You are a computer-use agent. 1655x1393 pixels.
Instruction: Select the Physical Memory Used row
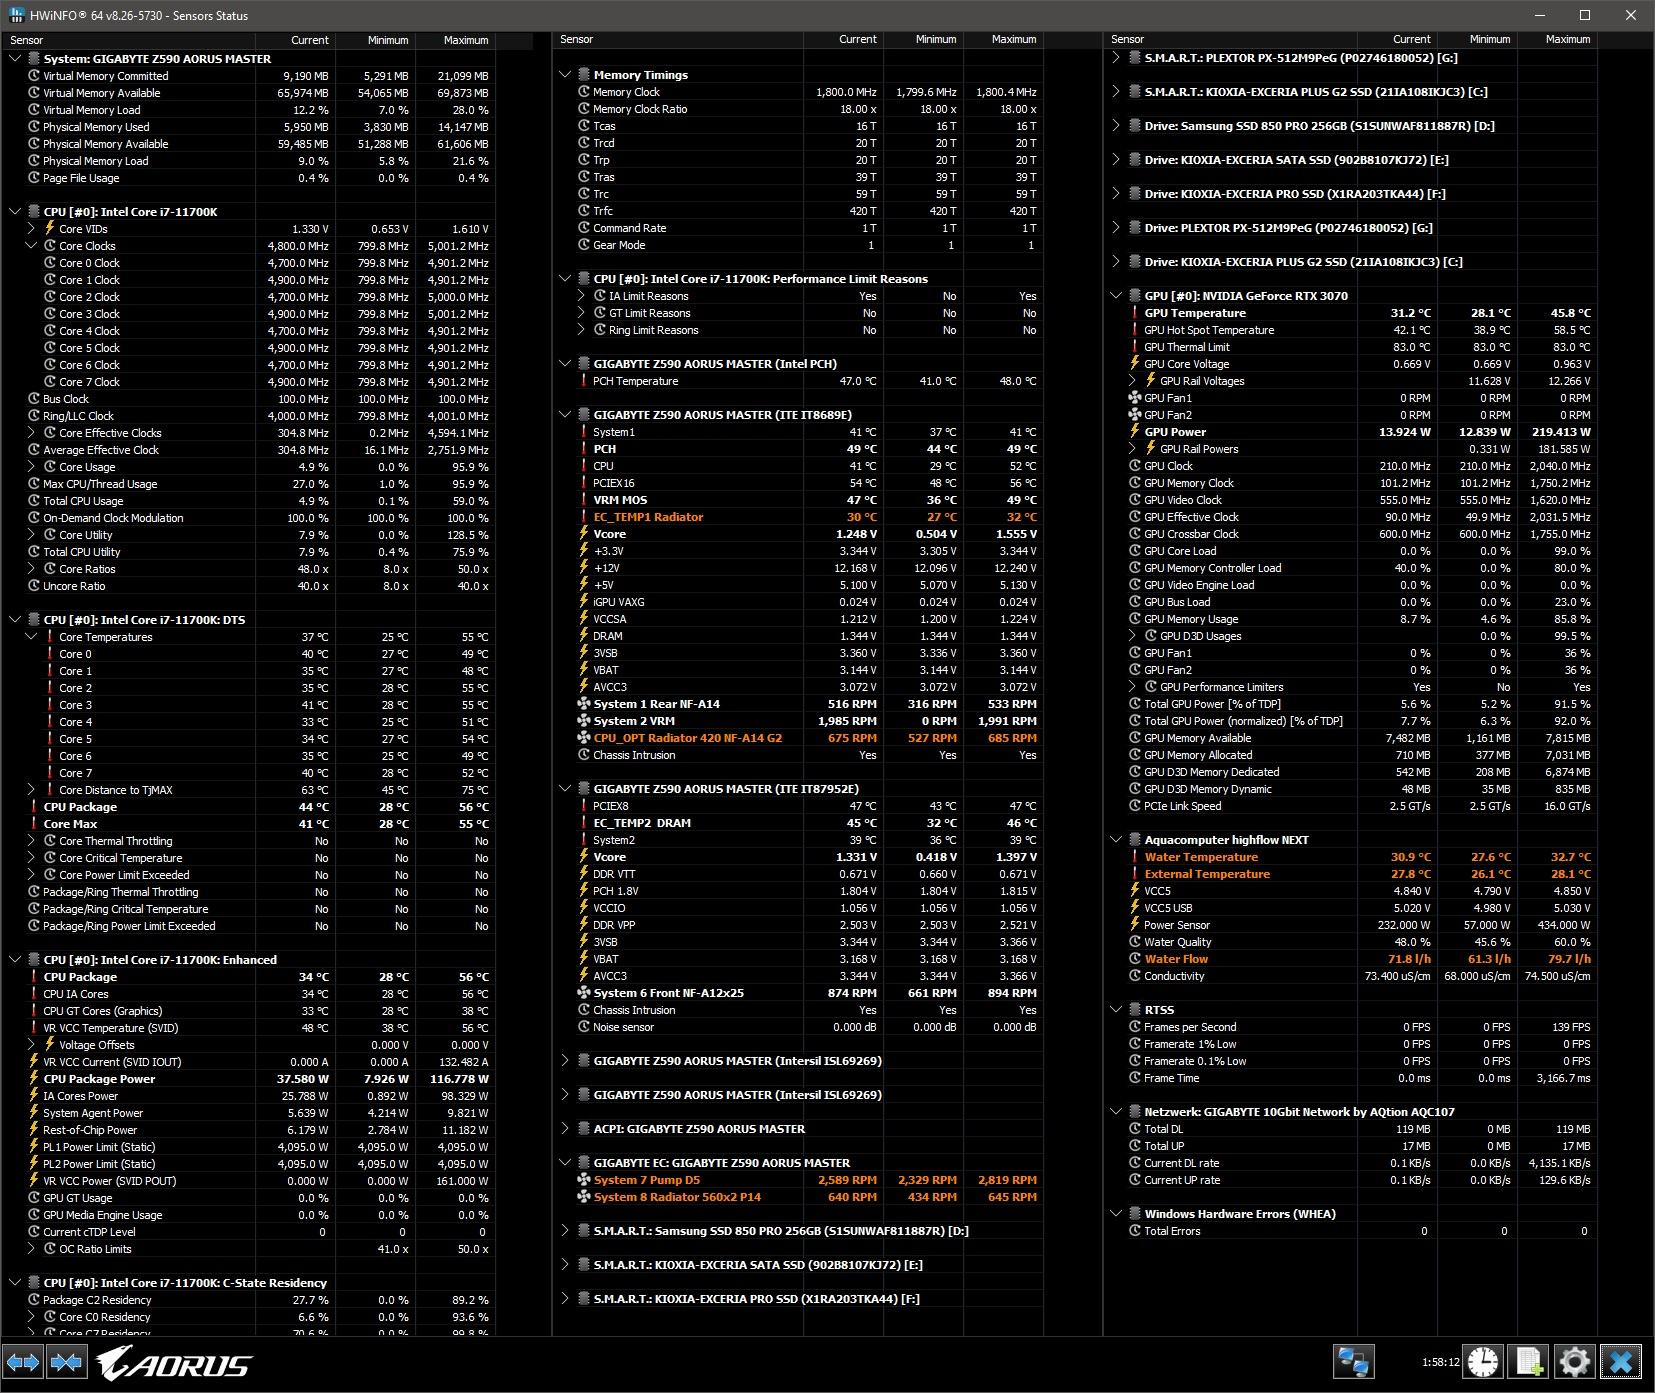click(249, 127)
